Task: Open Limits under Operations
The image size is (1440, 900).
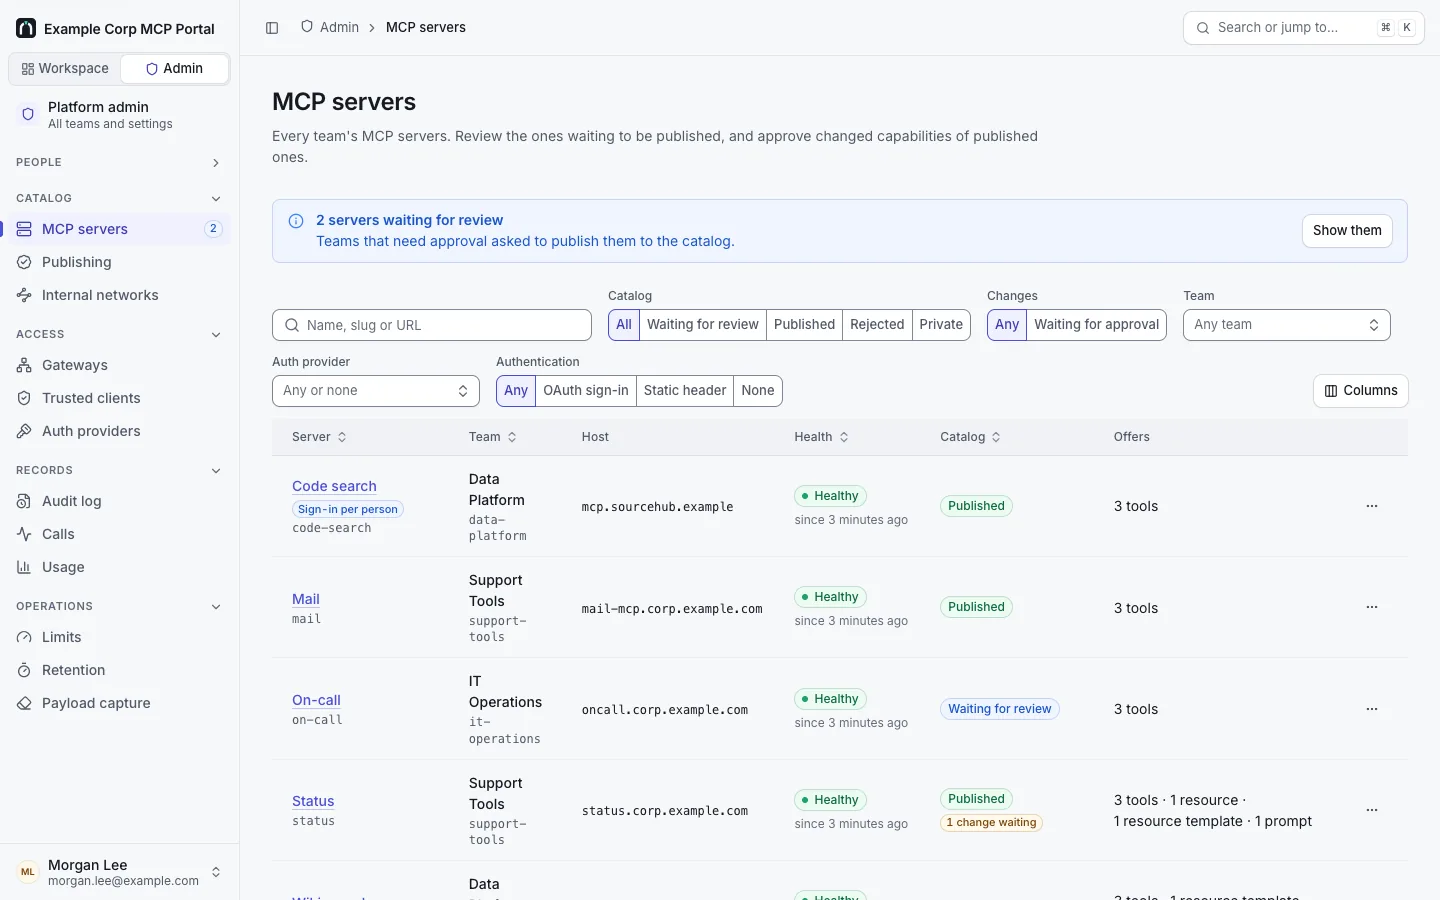Action: tap(118, 637)
